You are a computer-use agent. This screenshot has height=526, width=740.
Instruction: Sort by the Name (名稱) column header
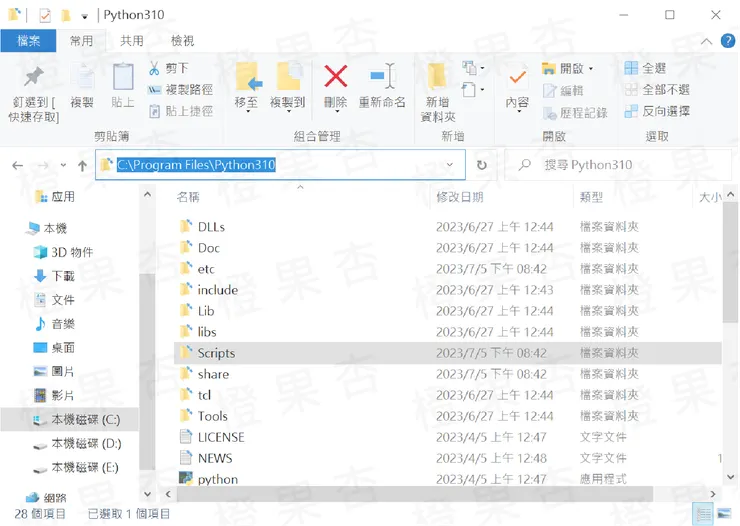(x=188, y=197)
